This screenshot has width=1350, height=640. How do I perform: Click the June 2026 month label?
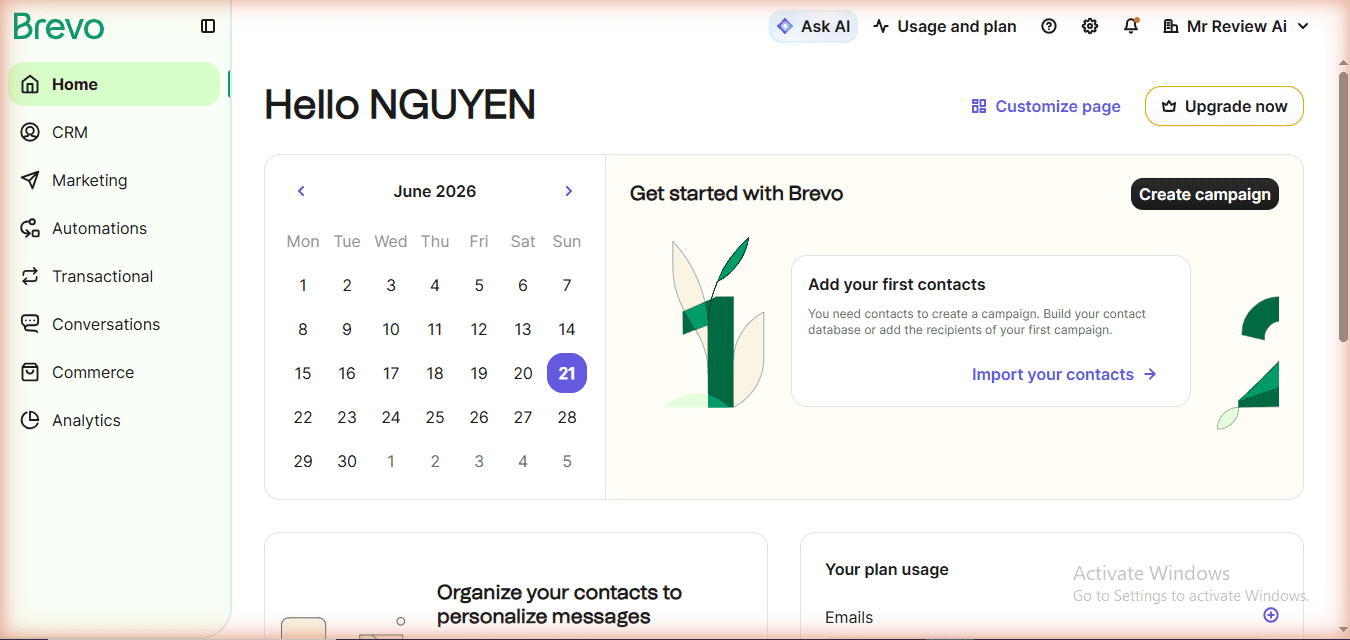pos(435,191)
